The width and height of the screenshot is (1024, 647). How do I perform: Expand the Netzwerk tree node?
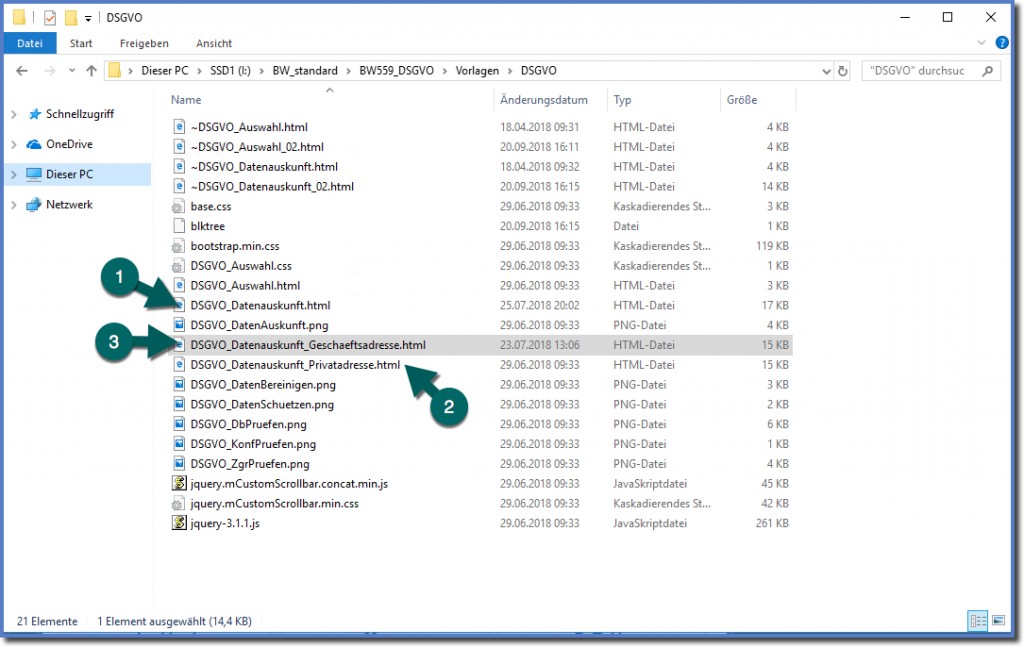point(13,205)
